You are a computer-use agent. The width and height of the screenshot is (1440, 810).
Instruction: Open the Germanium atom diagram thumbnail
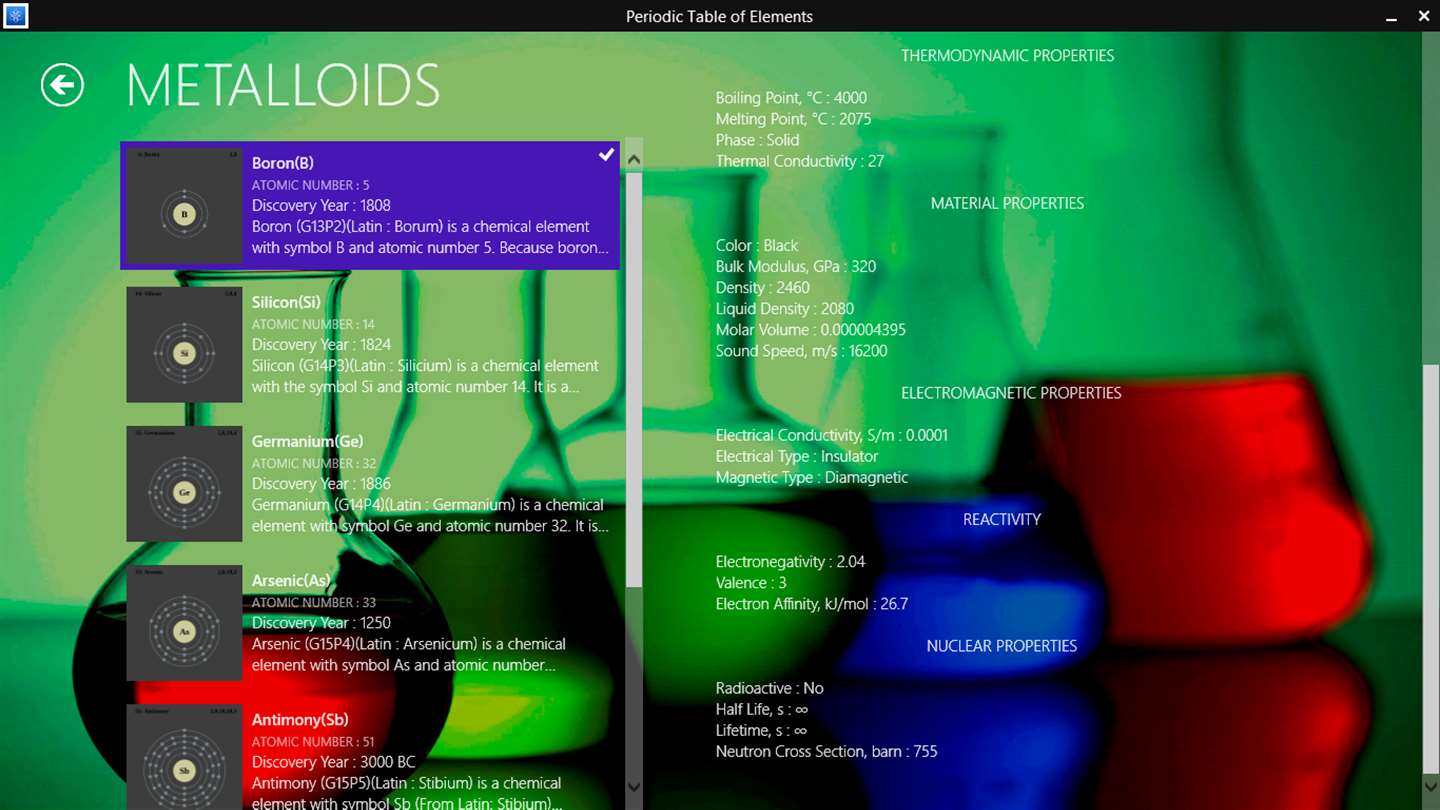point(184,484)
